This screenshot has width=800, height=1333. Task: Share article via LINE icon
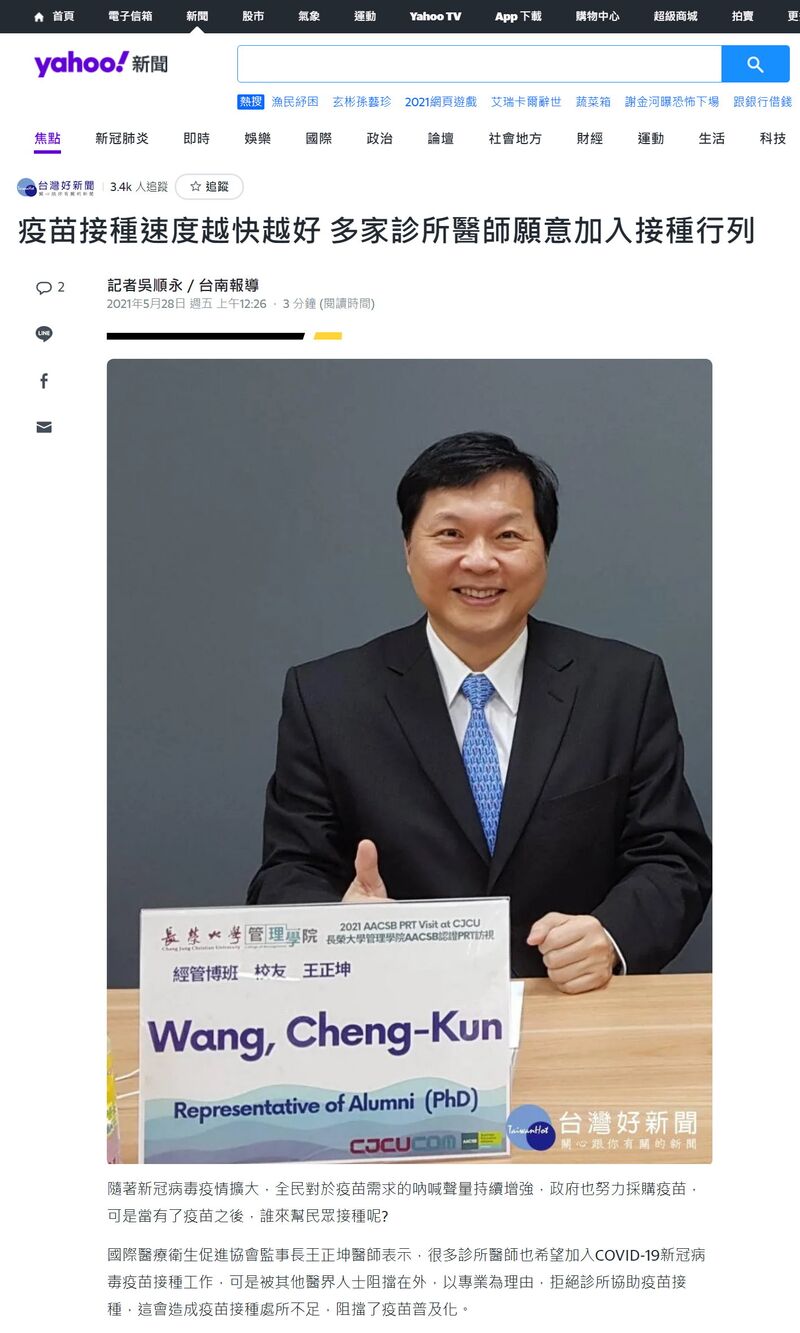[x=44, y=334]
